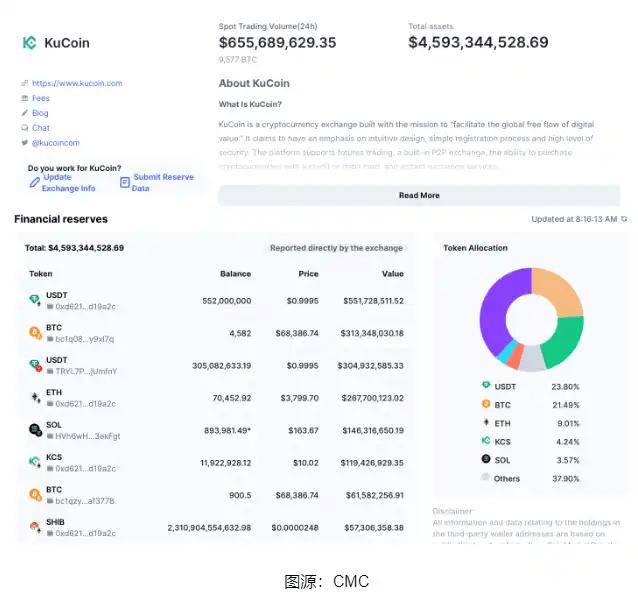Open the Fees link
This screenshot has width=638, height=597.
(41, 98)
